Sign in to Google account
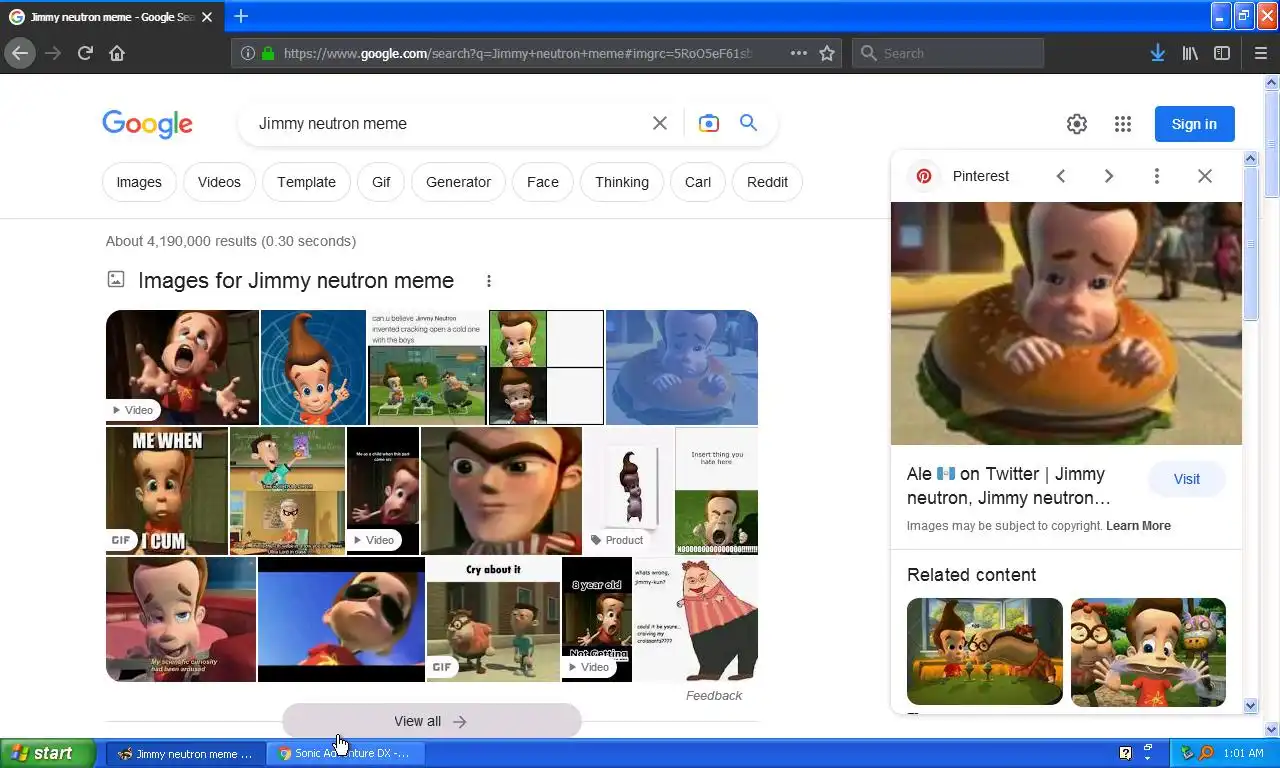1280x768 pixels. point(1194,124)
